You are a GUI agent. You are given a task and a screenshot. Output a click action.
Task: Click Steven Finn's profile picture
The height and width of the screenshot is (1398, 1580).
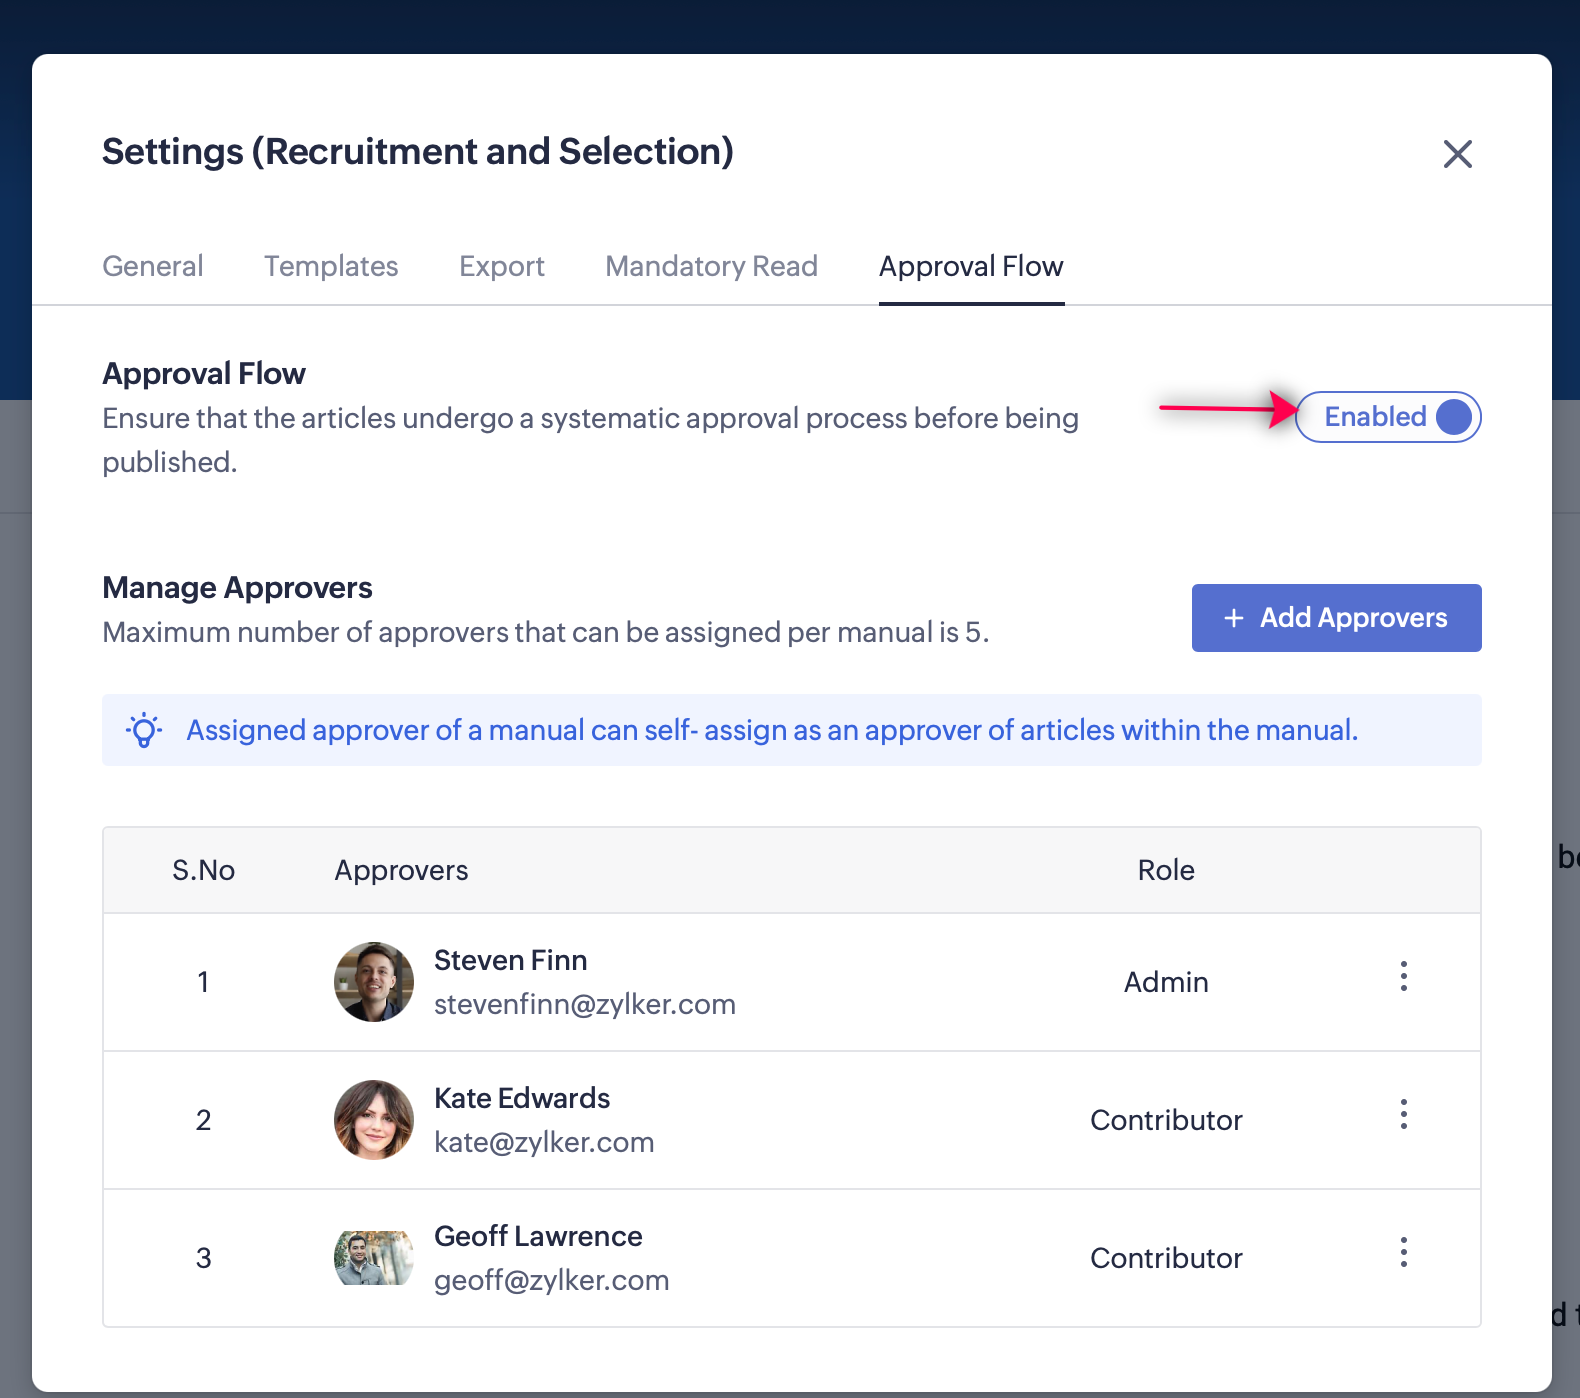click(x=373, y=982)
